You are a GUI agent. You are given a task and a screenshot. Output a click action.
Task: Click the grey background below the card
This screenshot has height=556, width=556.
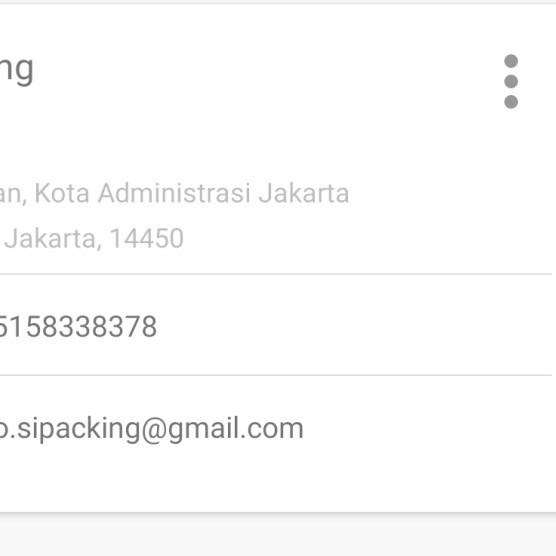[278, 535]
